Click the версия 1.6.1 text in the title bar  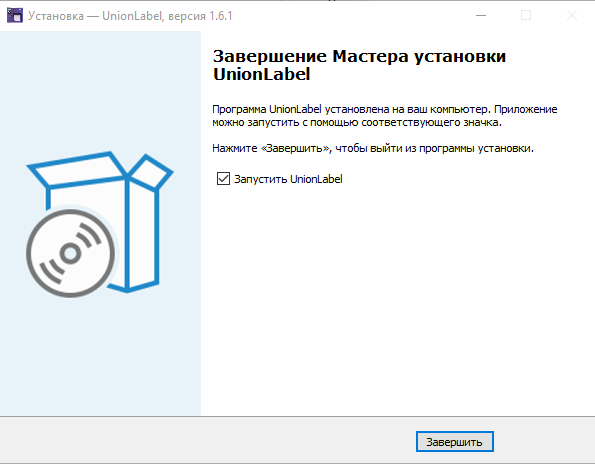tap(200, 16)
